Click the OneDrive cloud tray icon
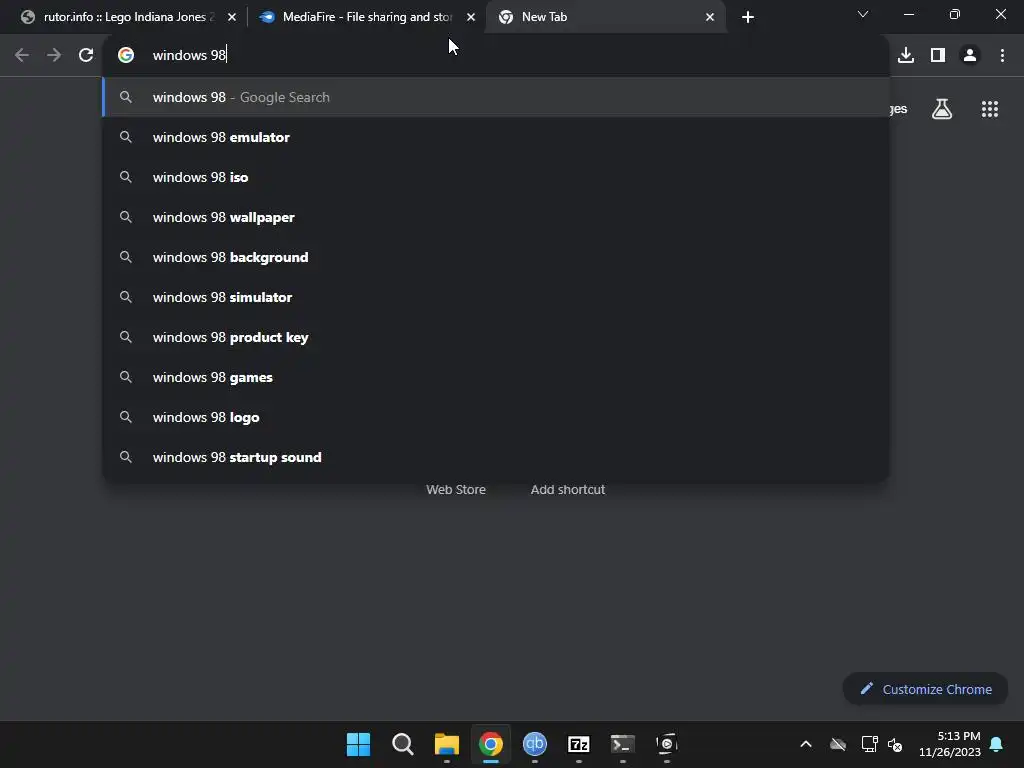The image size is (1024, 768). [x=838, y=744]
